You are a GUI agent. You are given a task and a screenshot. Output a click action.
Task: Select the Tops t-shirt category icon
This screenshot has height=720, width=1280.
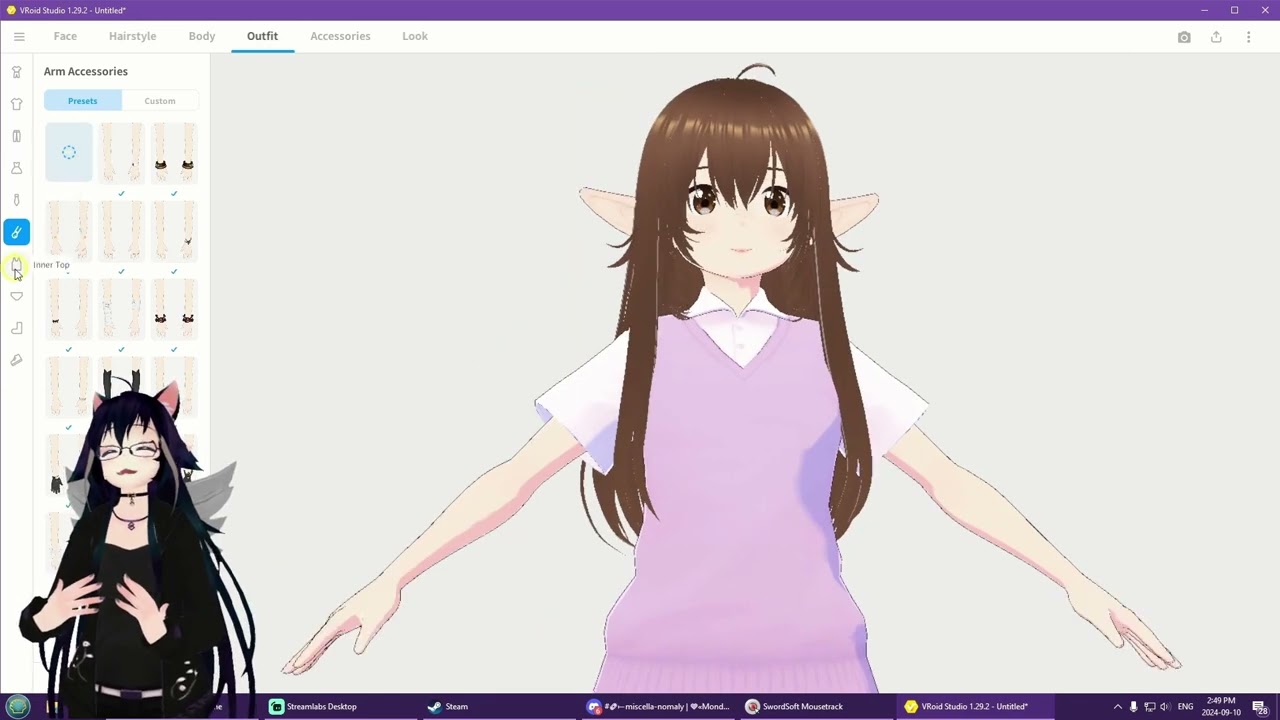pyautogui.click(x=16, y=104)
